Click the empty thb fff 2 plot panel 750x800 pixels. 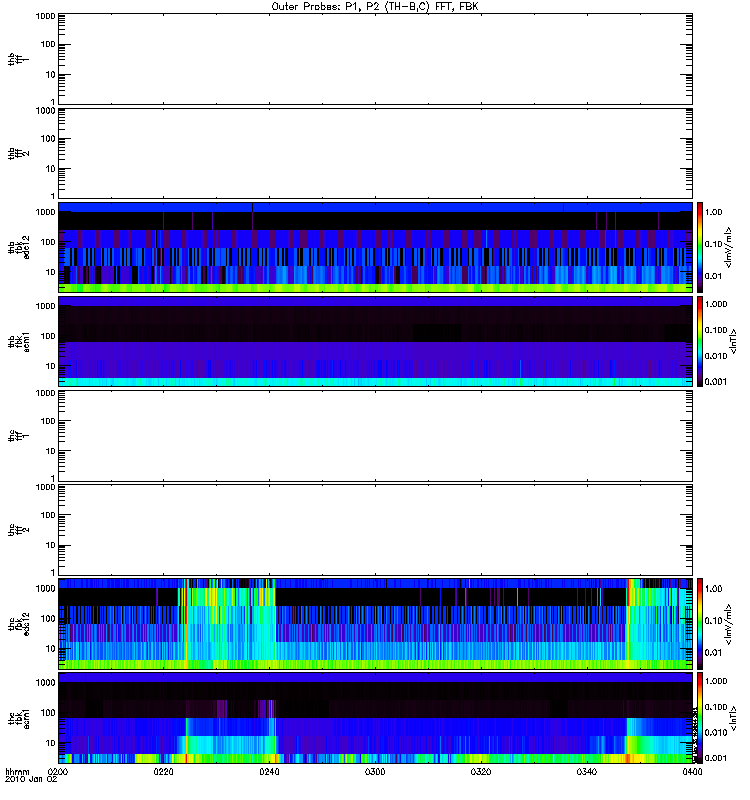click(375, 154)
